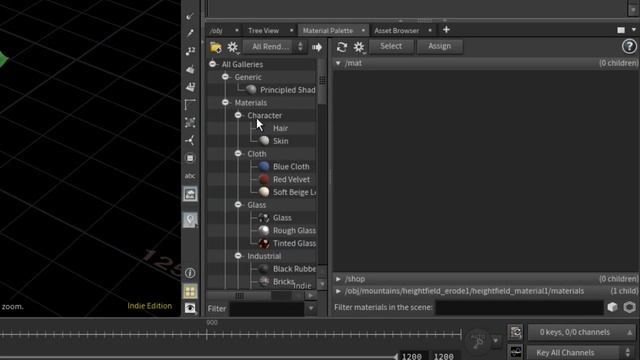
Task: Refresh the scene materials list
Action: pos(342,47)
